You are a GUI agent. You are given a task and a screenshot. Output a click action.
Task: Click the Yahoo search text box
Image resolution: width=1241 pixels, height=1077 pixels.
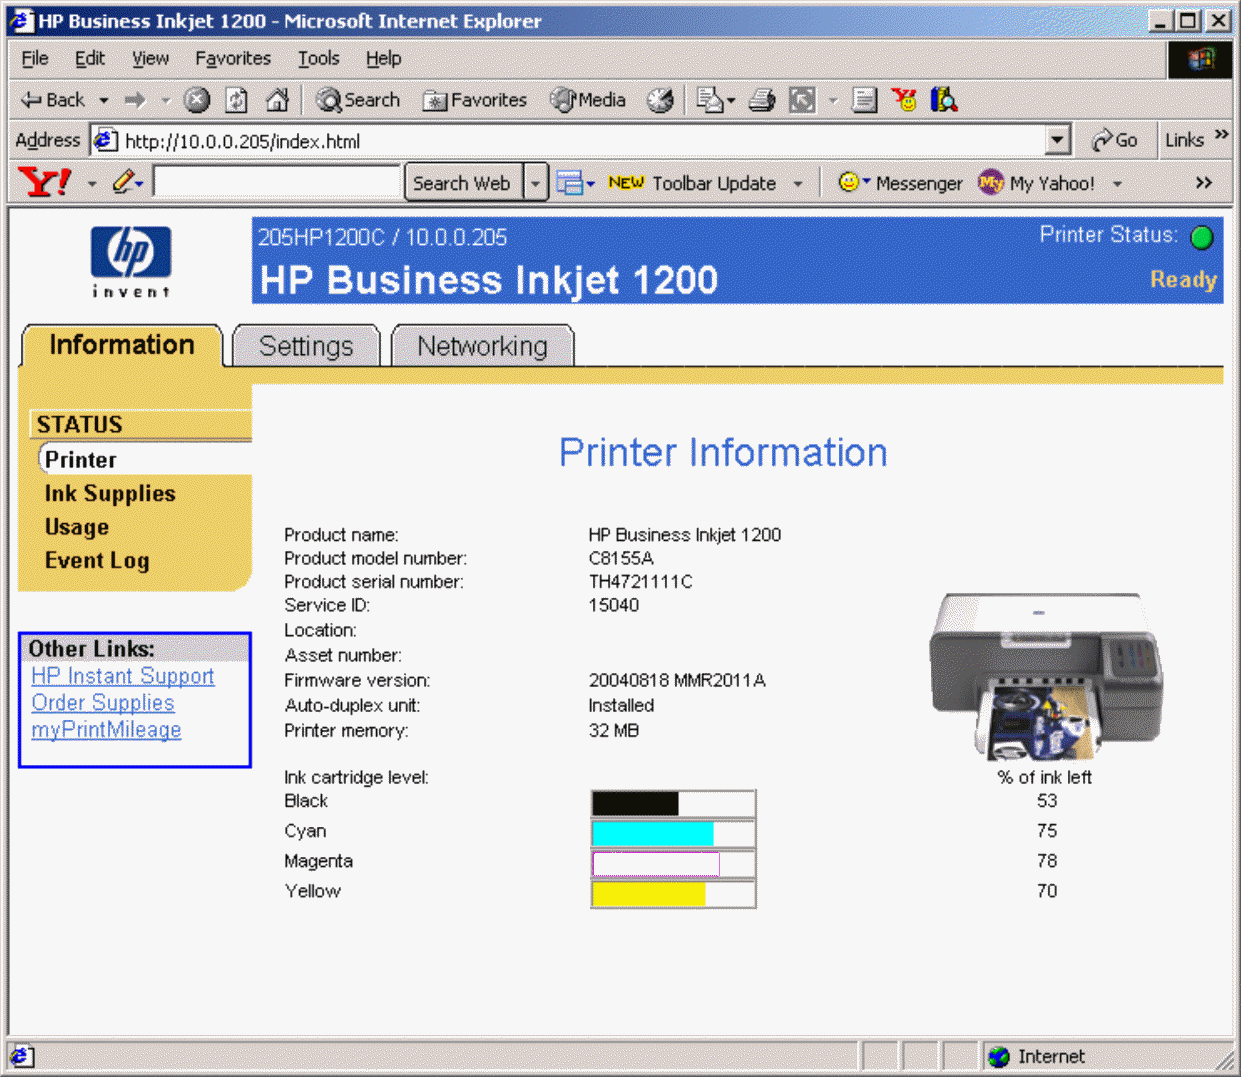(277, 182)
